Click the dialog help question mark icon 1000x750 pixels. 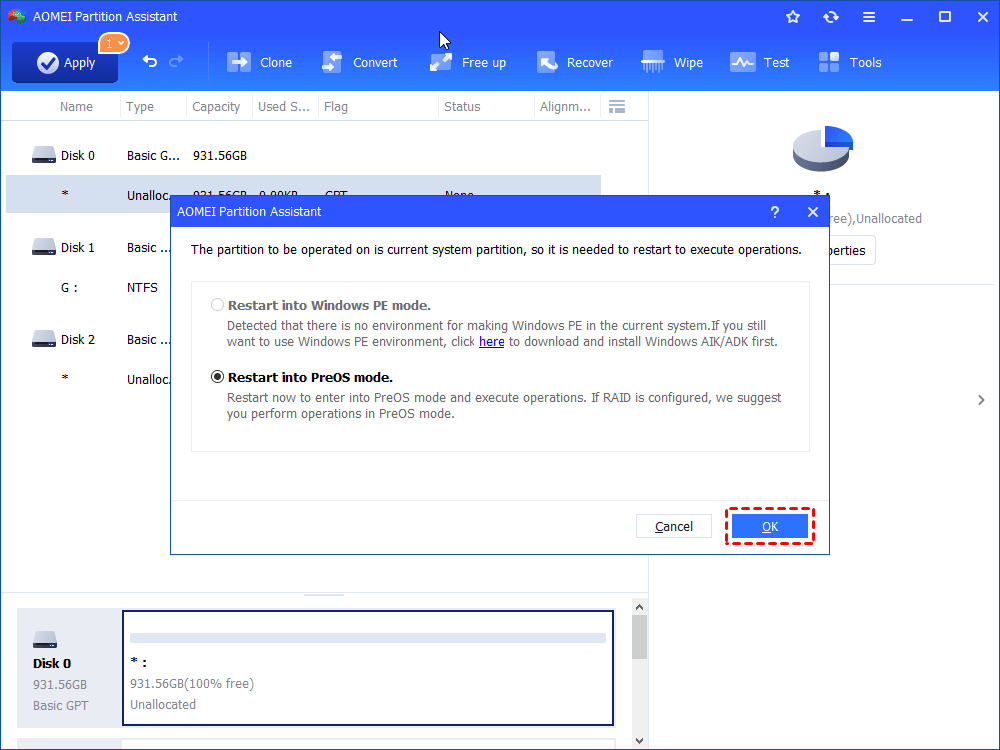774,212
